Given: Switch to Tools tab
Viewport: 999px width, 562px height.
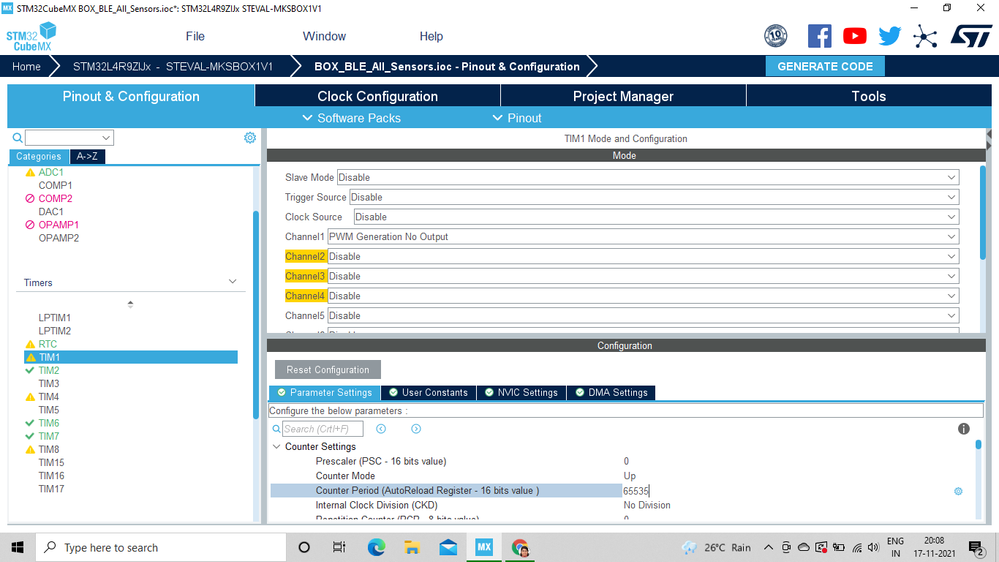Looking at the screenshot, I should (869, 96).
